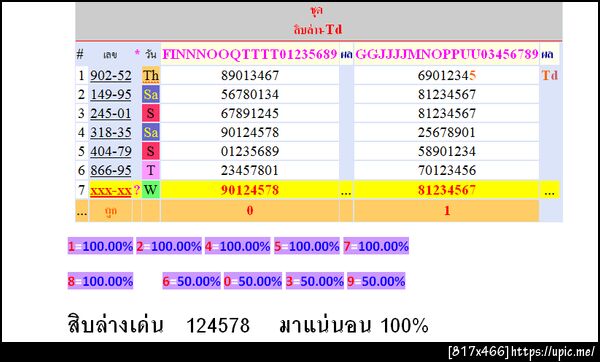
Task: Select the Th day badge in row 1
Action: coord(151,75)
